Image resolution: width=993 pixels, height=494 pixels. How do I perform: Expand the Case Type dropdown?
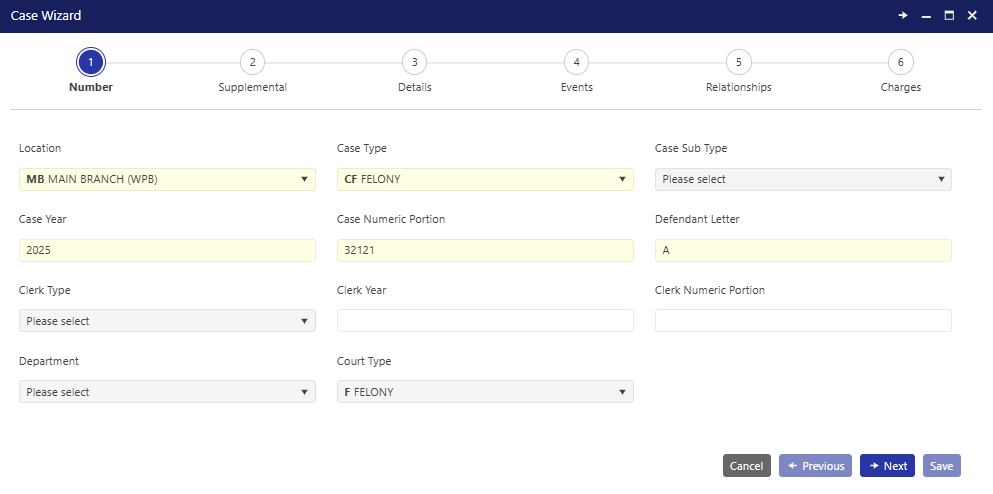click(x=485, y=180)
